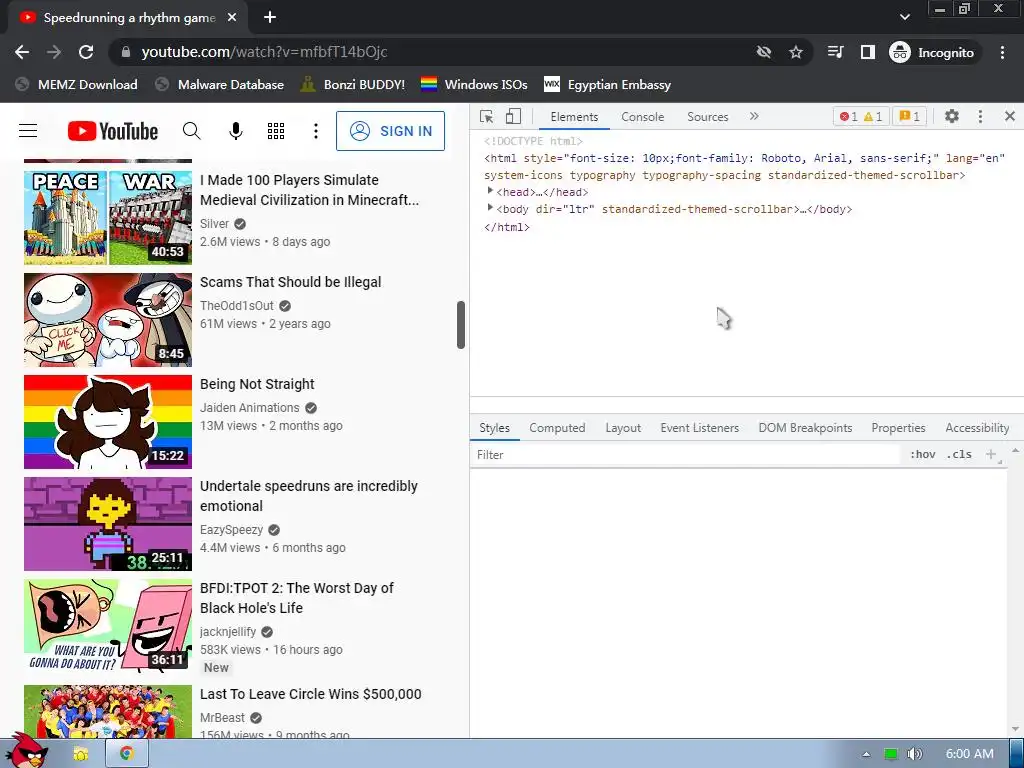
Task: Add a new style rule plus icon
Action: (991, 455)
